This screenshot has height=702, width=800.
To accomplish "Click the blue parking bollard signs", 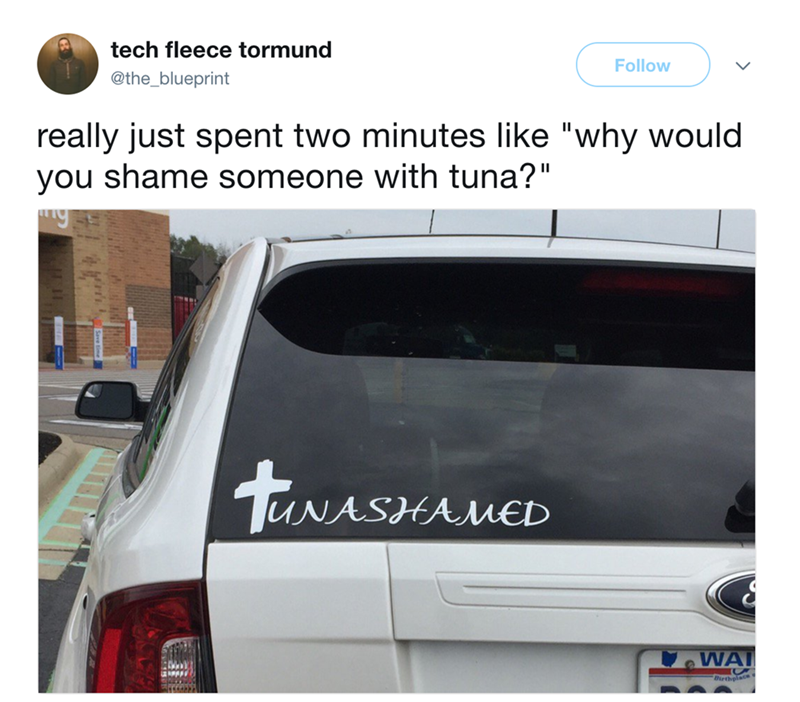I will coord(96,342).
